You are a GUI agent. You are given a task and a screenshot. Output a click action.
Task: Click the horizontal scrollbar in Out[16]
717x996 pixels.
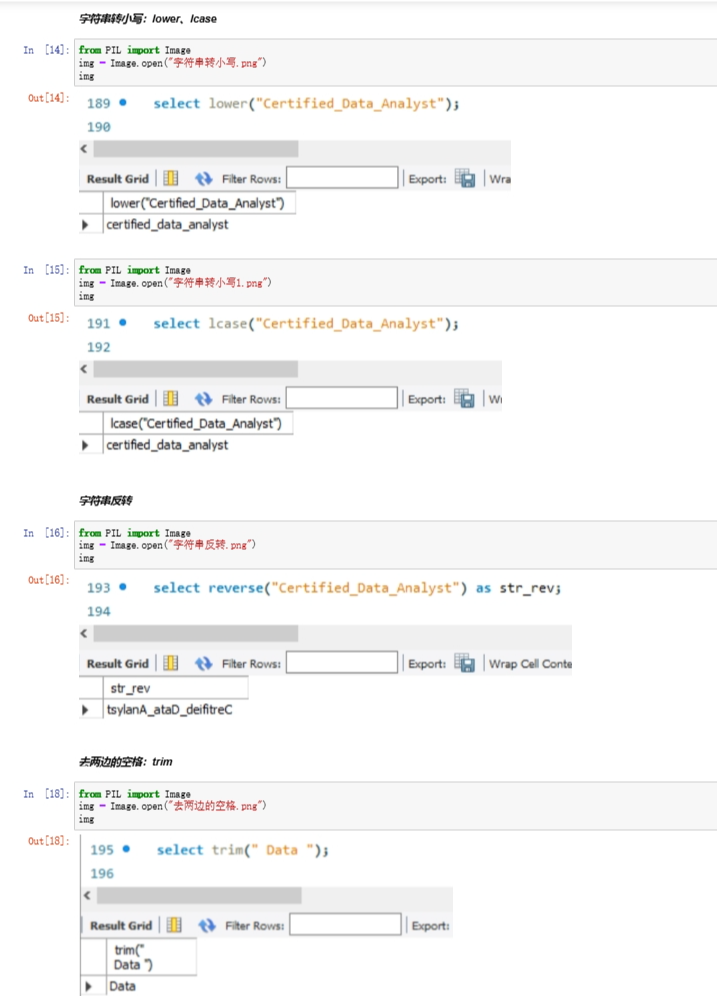(x=196, y=633)
